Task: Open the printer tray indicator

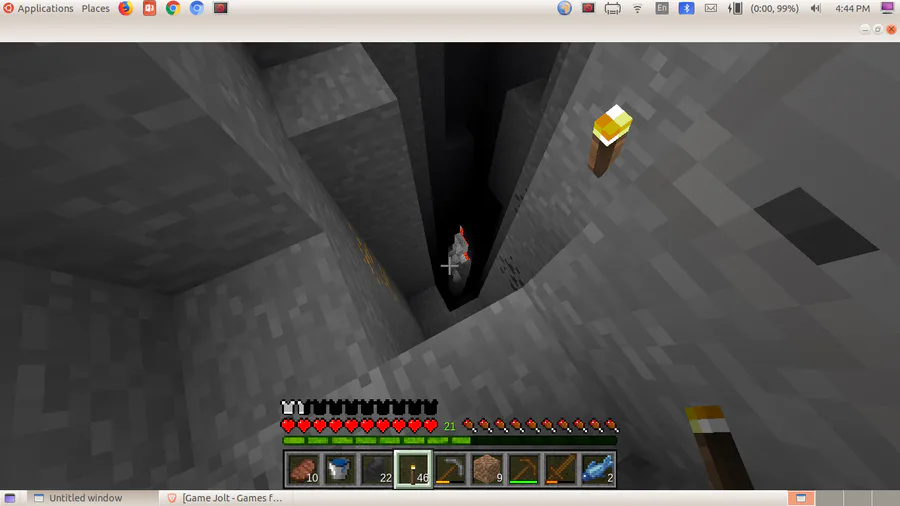Action: (x=612, y=9)
